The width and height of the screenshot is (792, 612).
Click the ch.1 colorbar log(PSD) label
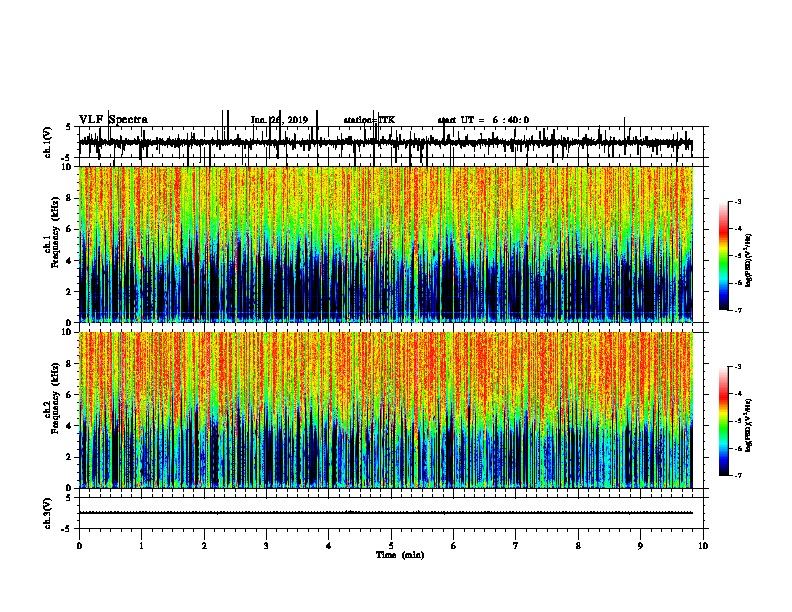click(748, 261)
